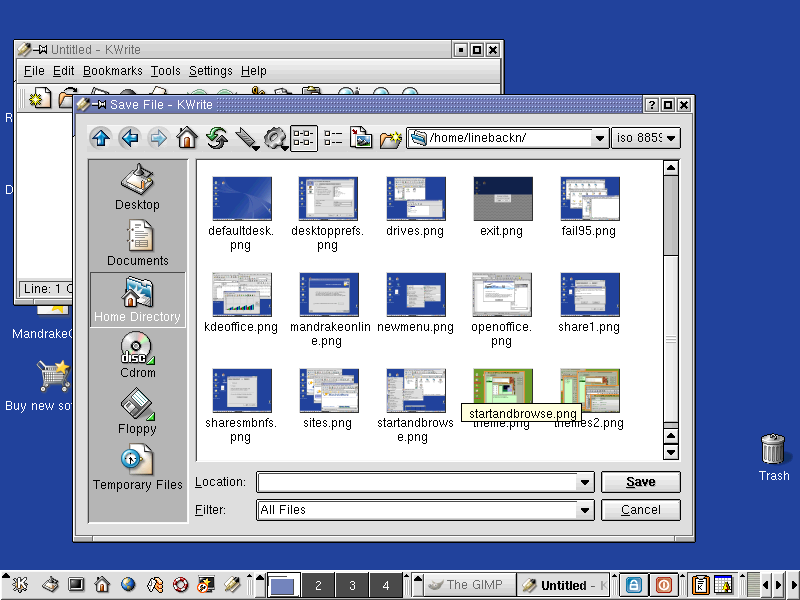
Task: Open the iso 8859 encoding dropdown
Action: (671, 138)
